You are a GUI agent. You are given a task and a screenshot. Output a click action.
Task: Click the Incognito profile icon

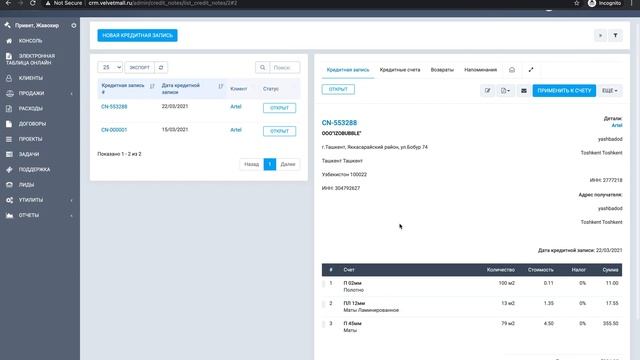(592, 3)
